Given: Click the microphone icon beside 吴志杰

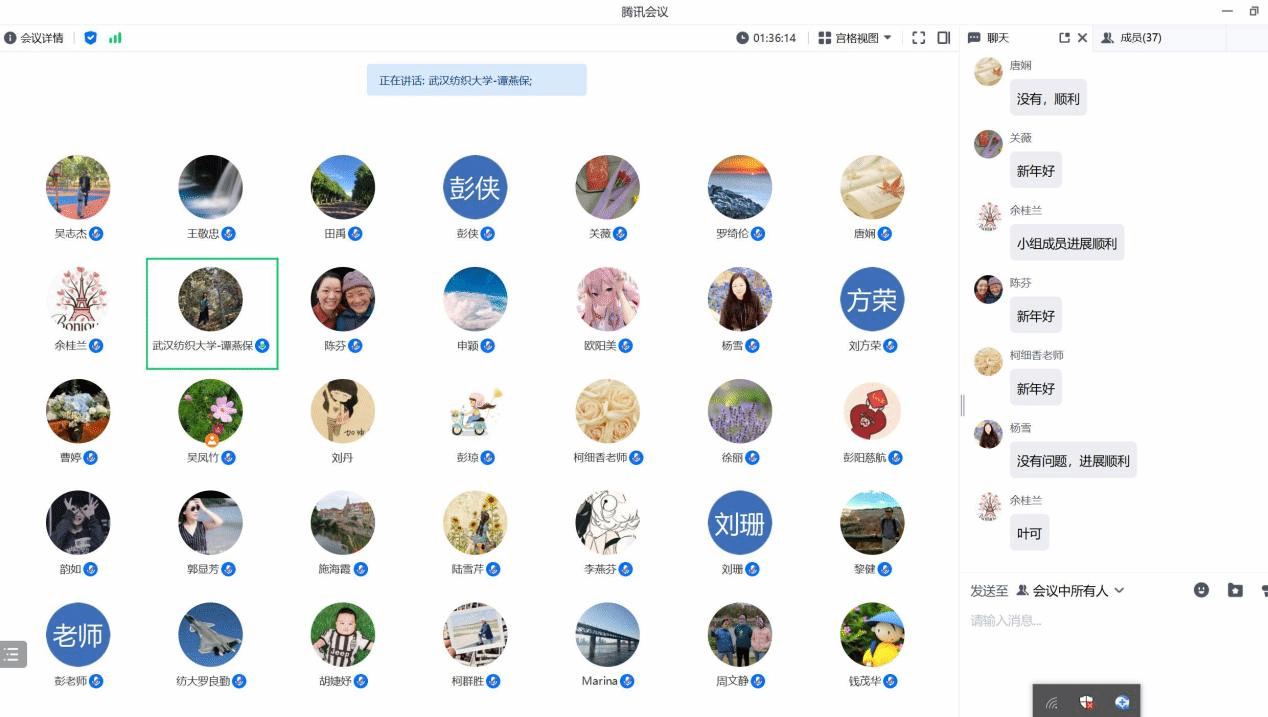Looking at the screenshot, I should click(x=96, y=234).
